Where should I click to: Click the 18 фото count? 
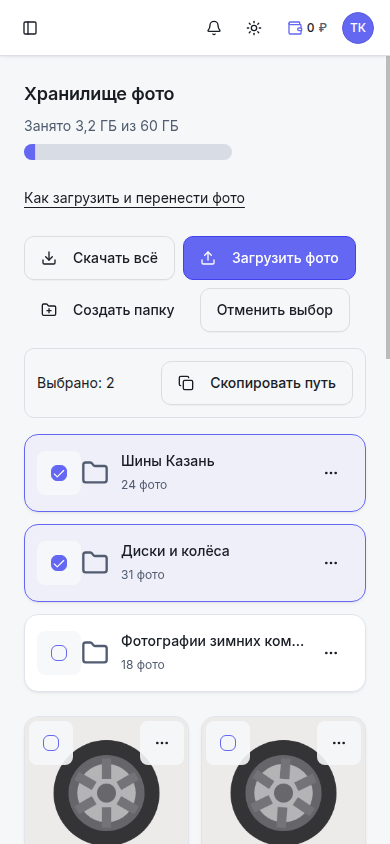coord(143,665)
